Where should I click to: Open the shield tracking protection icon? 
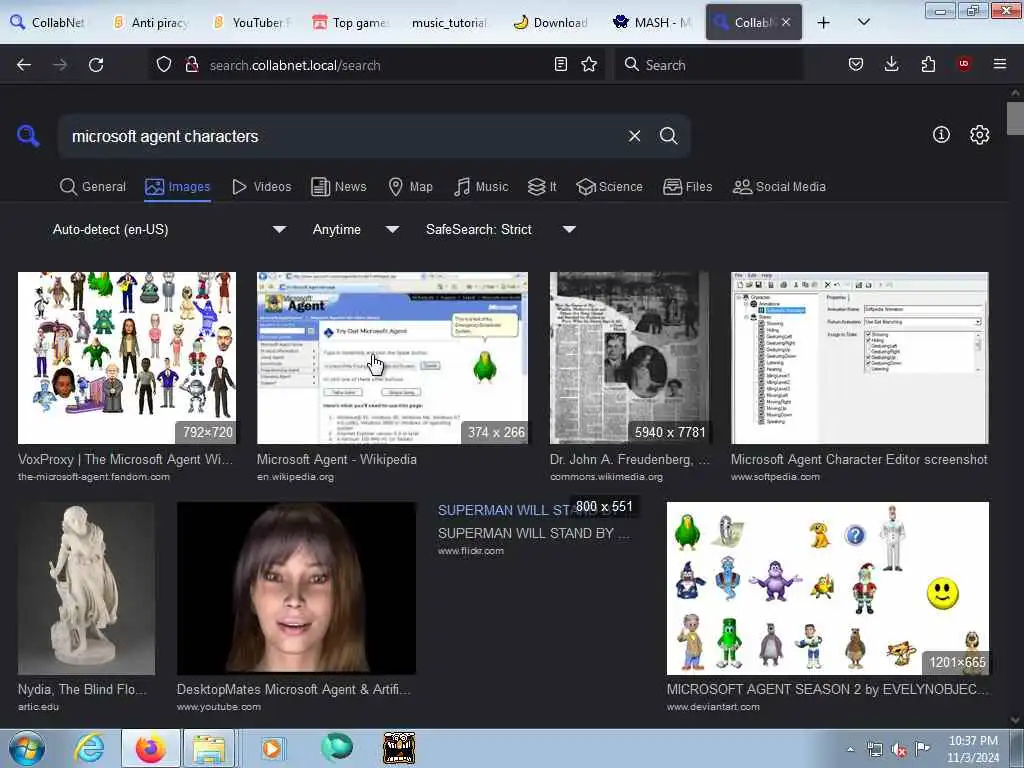coord(164,65)
